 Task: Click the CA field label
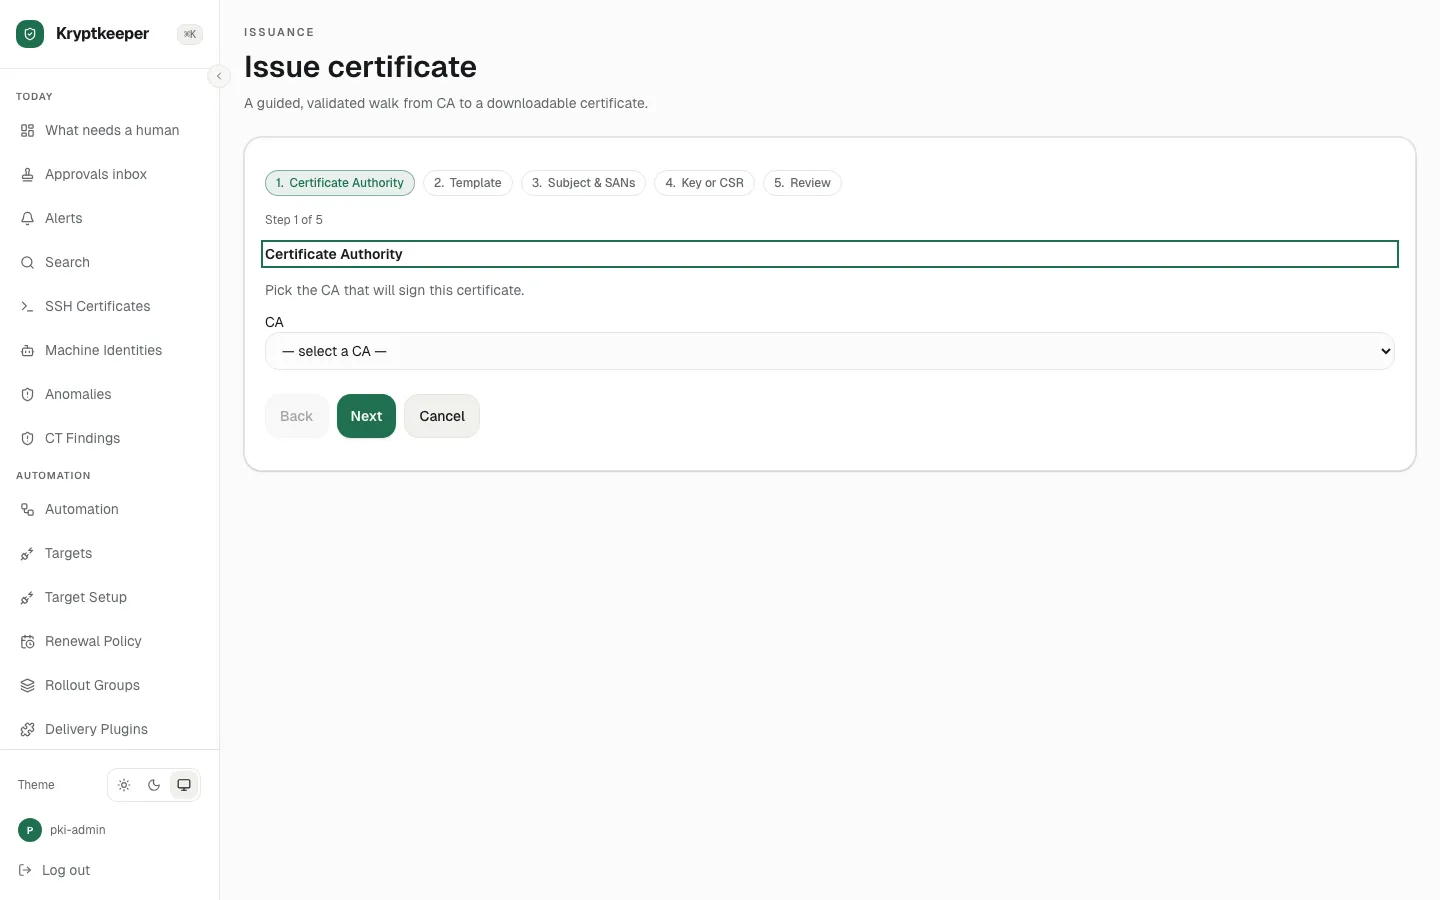[274, 322]
